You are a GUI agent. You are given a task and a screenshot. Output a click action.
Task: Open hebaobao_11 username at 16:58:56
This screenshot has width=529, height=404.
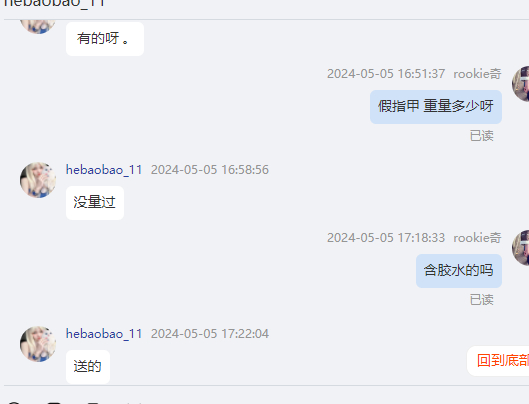coord(104,170)
